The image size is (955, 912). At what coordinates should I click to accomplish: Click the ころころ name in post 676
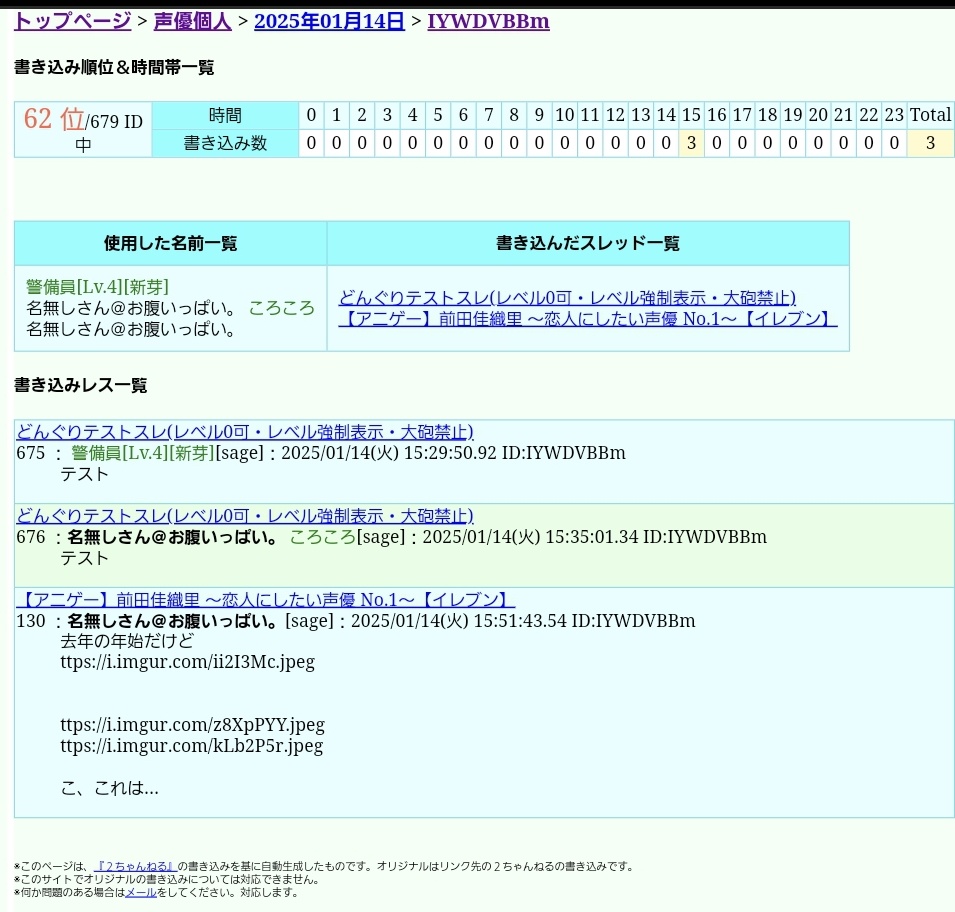(x=323, y=537)
